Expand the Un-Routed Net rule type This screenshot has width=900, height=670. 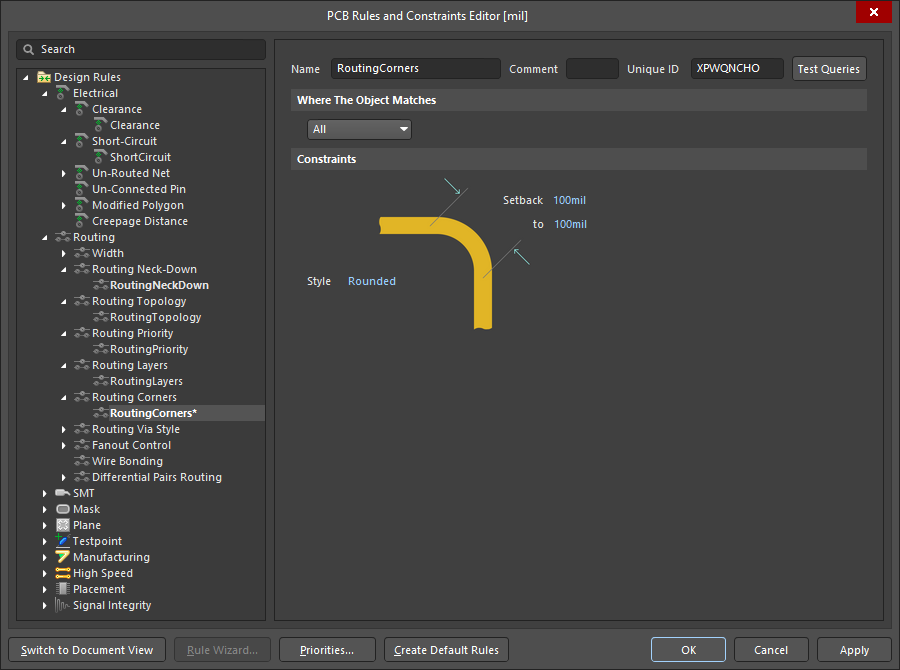pyautogui.click(x=64, y=173)
